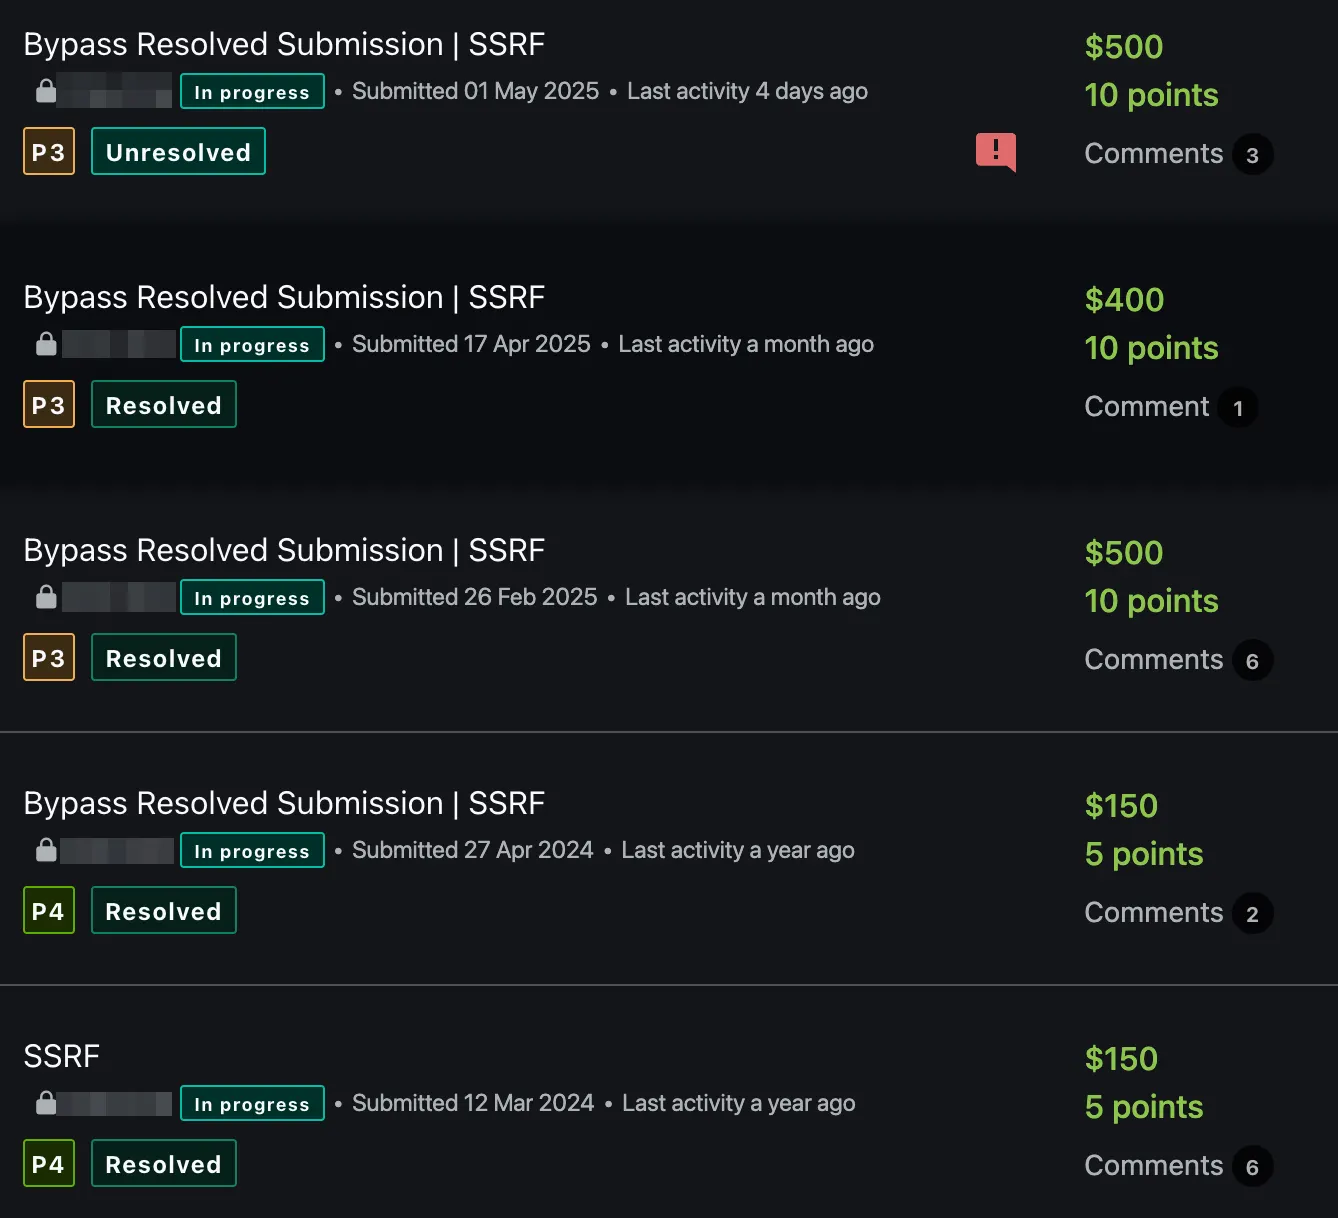Click the red alert notification icon
This screenshot has width=1338, height=1218.
coord(996,152)
